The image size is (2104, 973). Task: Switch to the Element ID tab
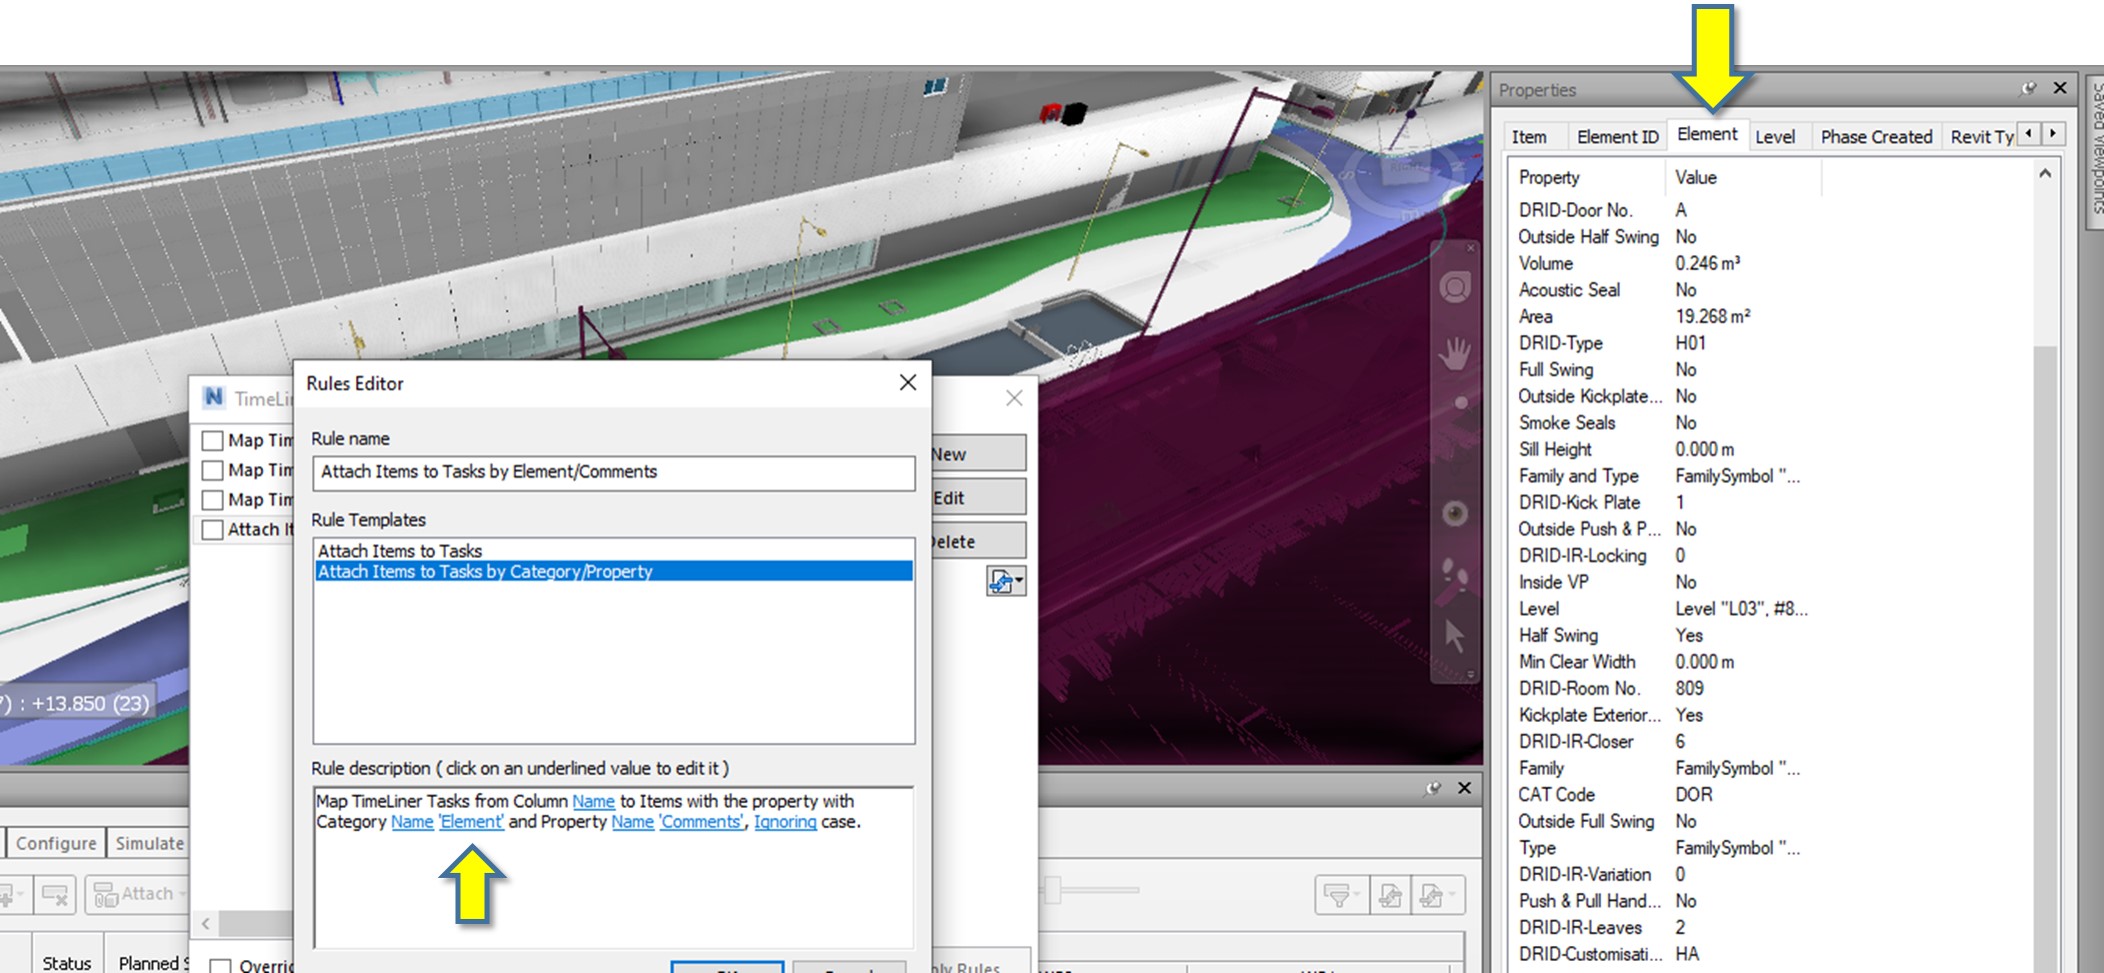tap(1617, 136)
